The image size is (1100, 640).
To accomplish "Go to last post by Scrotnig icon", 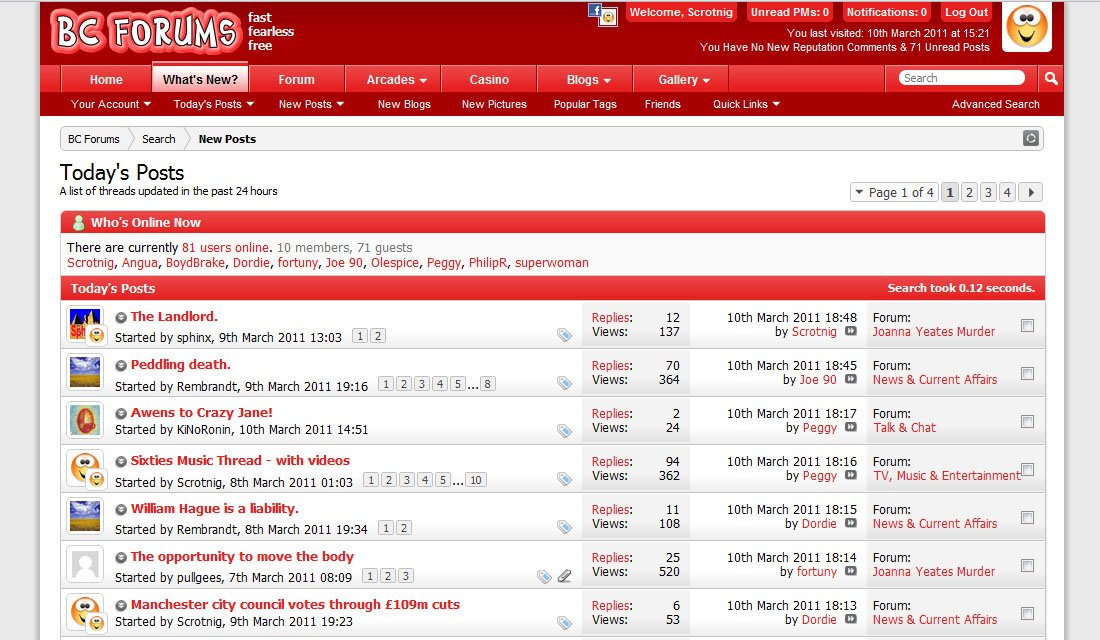I will 851,332.
